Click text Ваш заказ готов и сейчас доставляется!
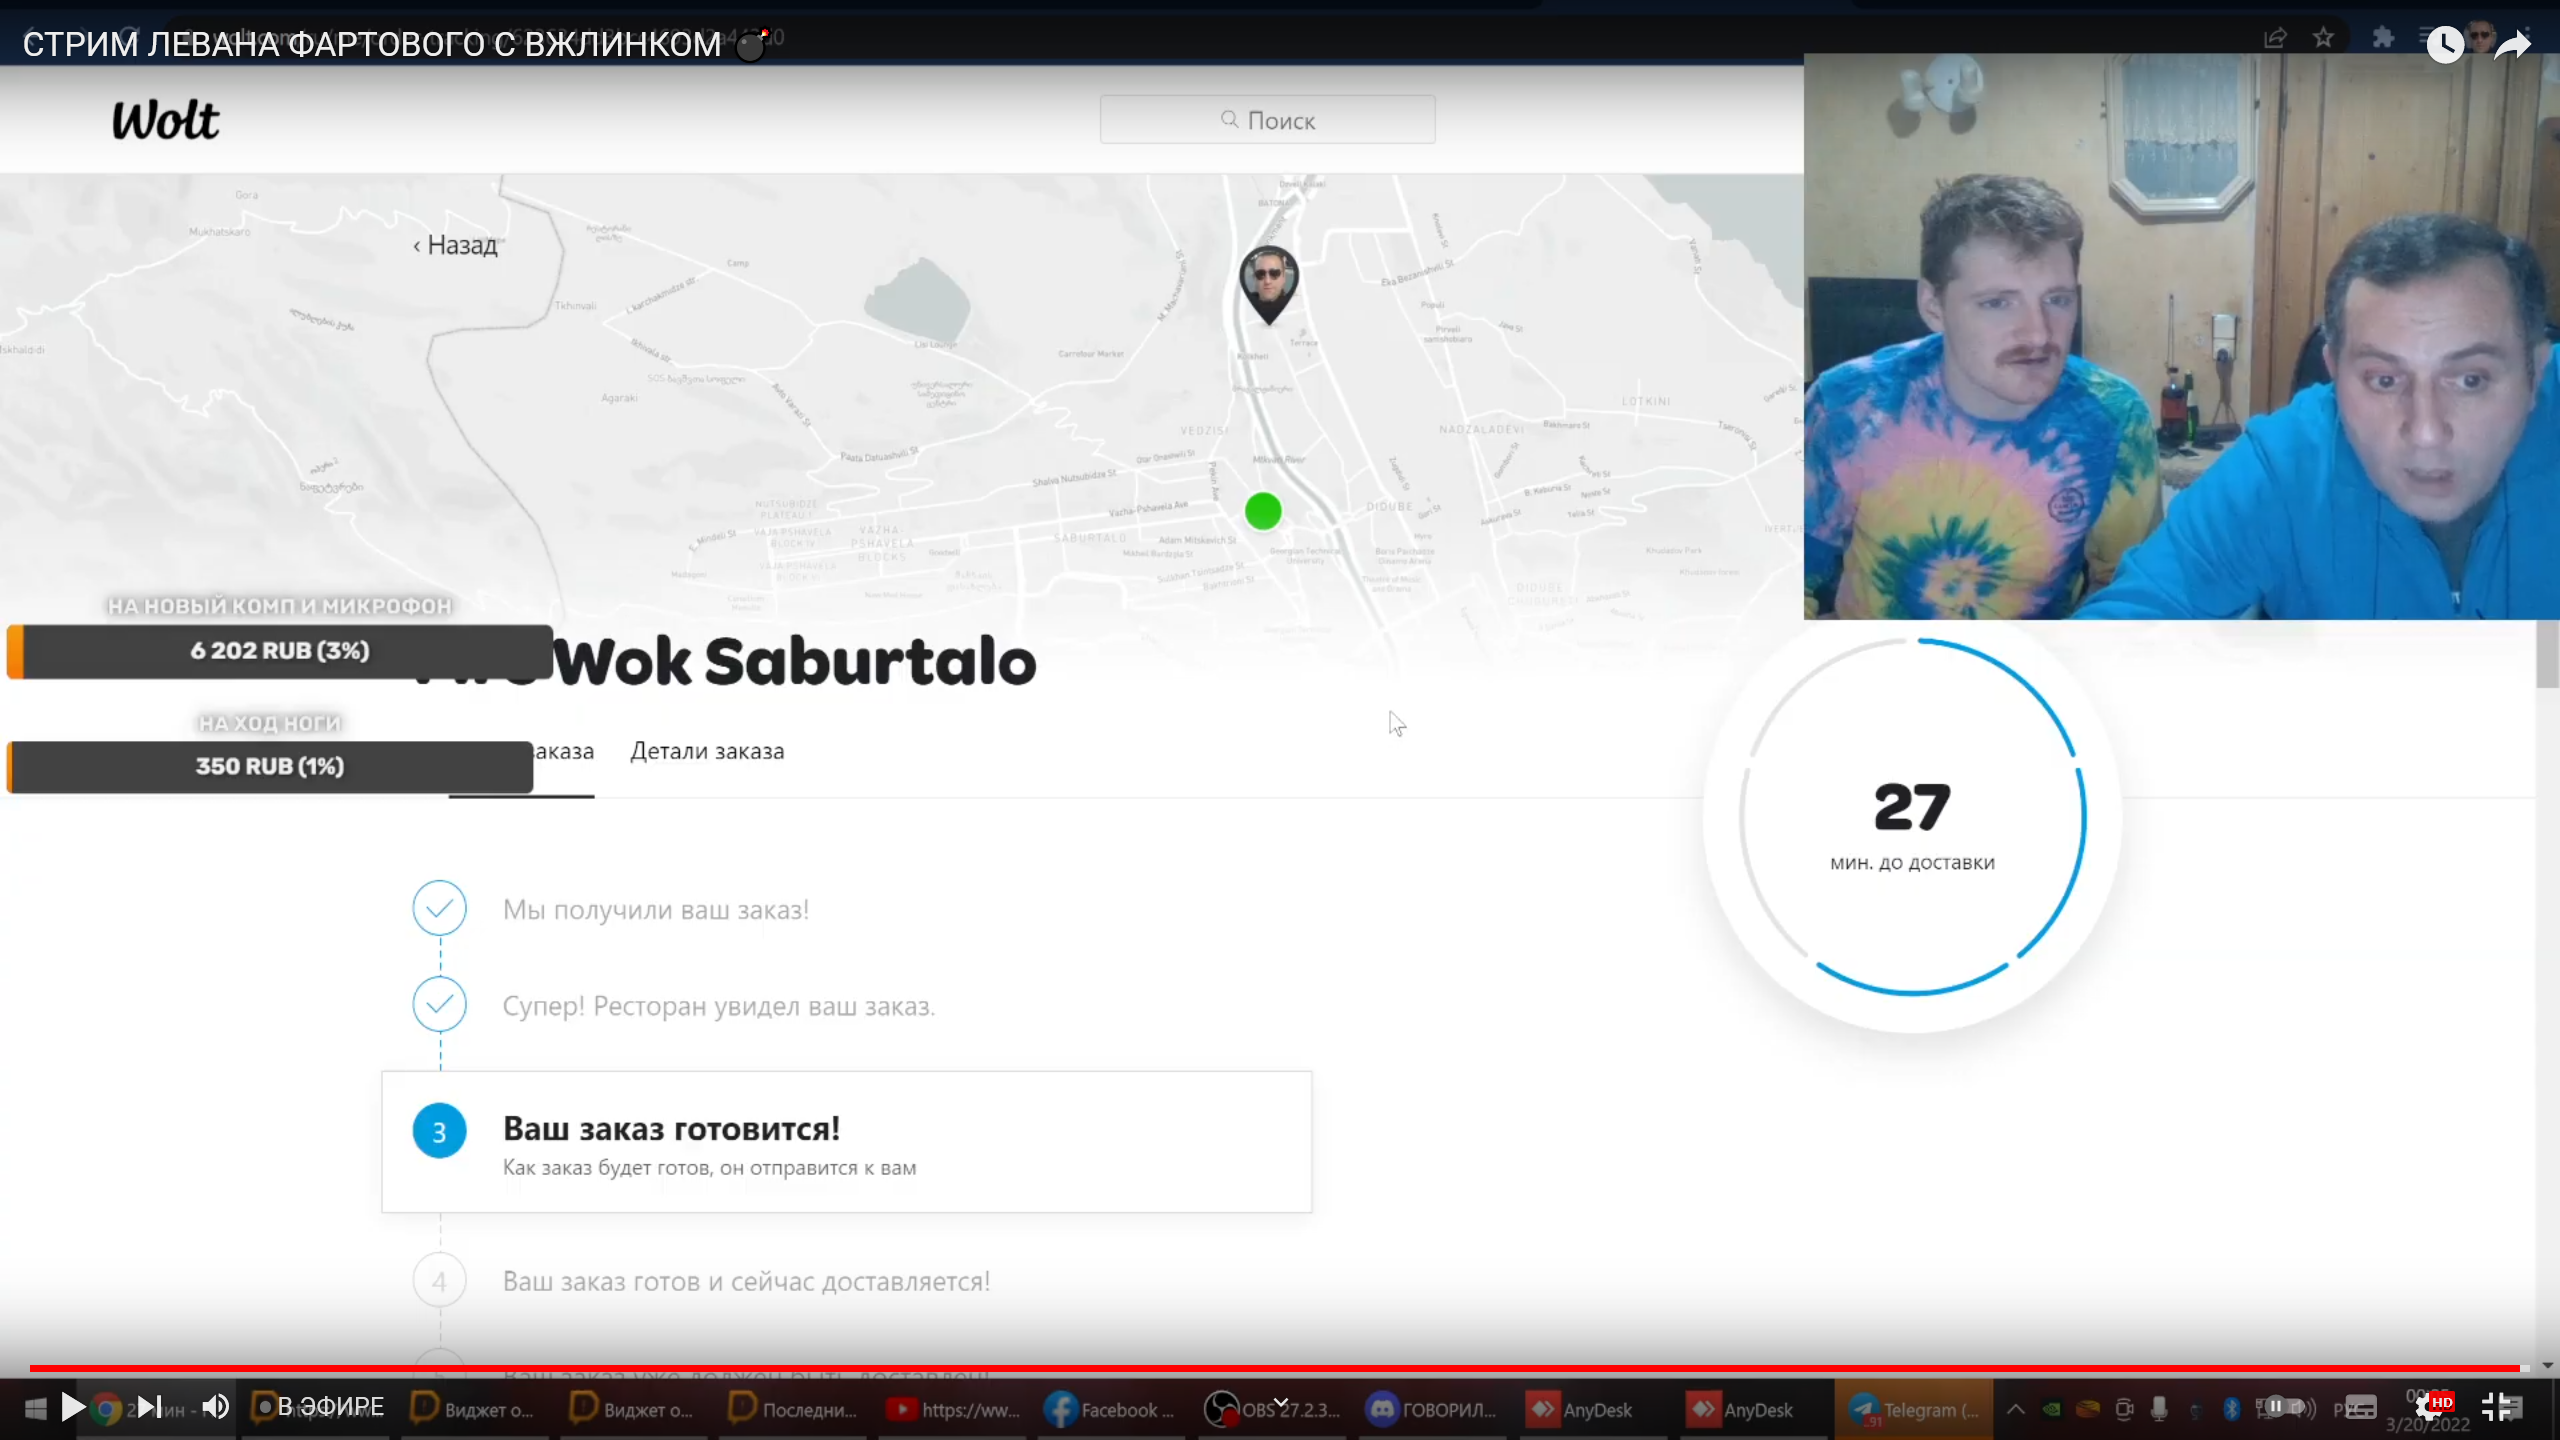This screenshot has width=2560, height=1440. [746, 1281]
